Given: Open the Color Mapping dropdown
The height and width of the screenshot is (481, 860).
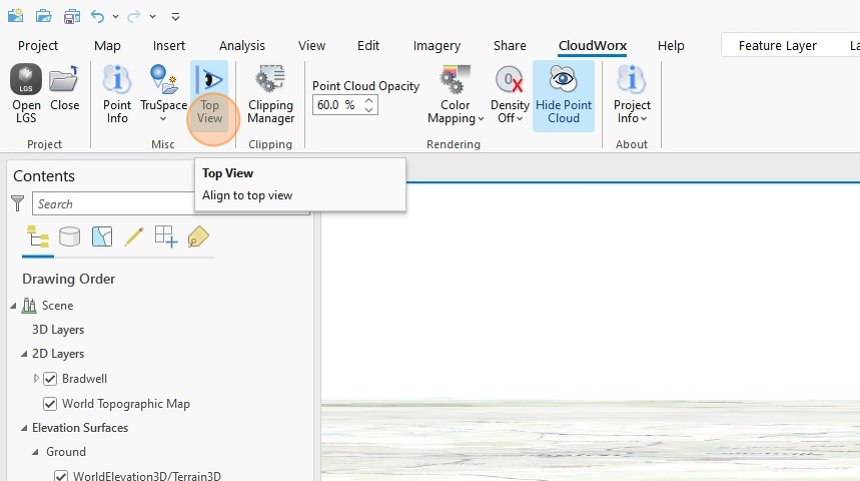Looking at the screenshot, I should [455, 94].
